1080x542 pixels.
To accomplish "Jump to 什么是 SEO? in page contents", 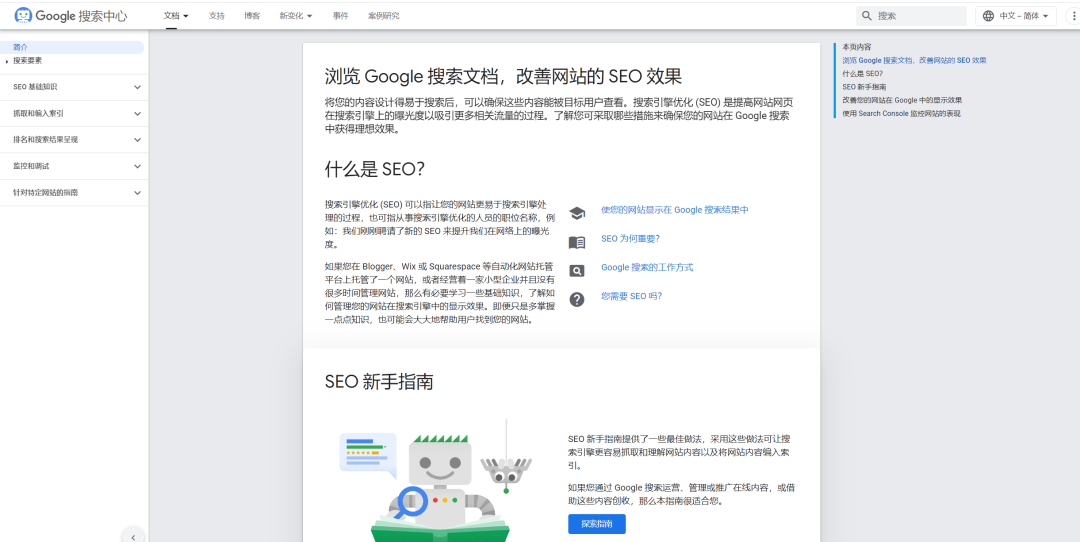I will pyautogui.click(x=862, y=74).
